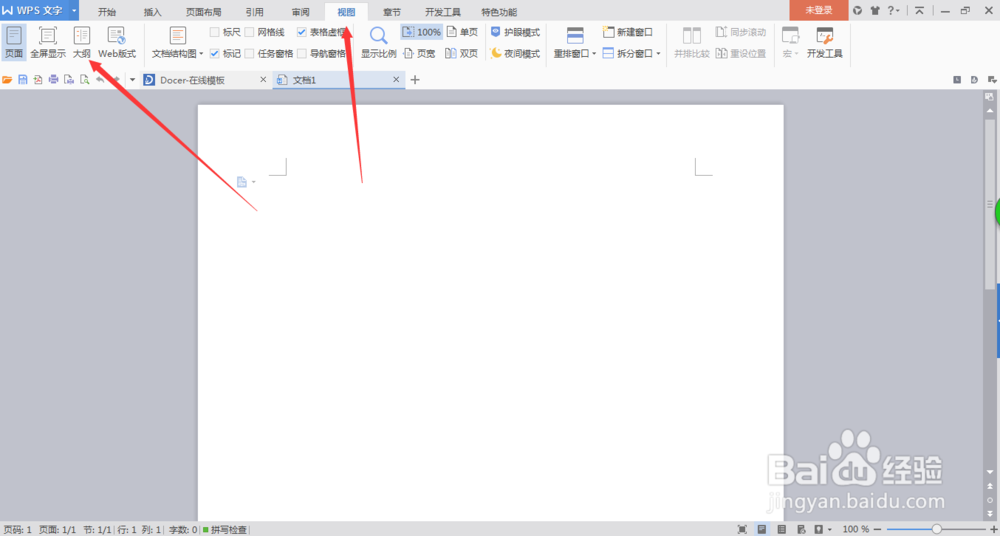Select 双页 two pages view
Screen dimensions: 1000x536
point(462,54)
